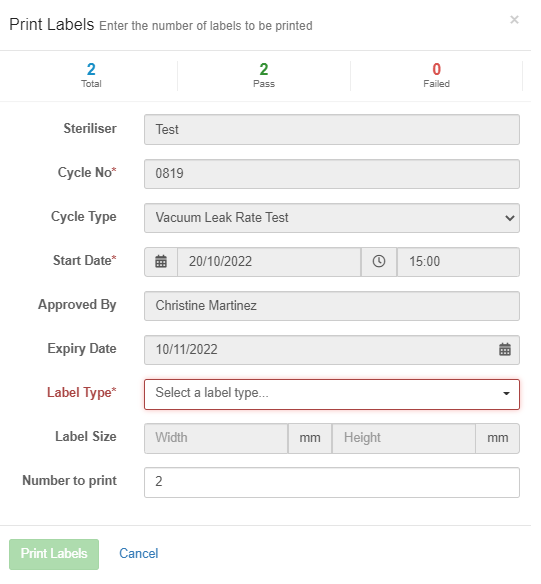
Task: Click the label Width input
Action: [216, 438]
